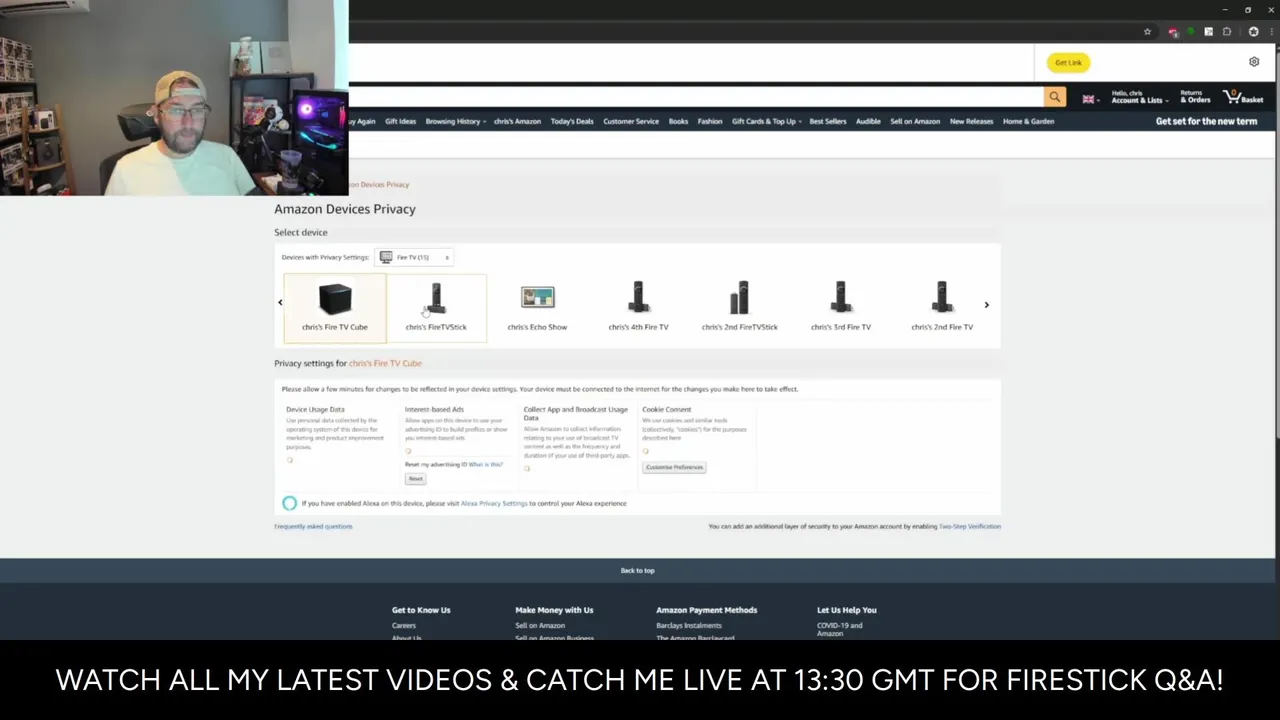Click the Alexa ring icon
The image size is (1280, 720).
289,503
